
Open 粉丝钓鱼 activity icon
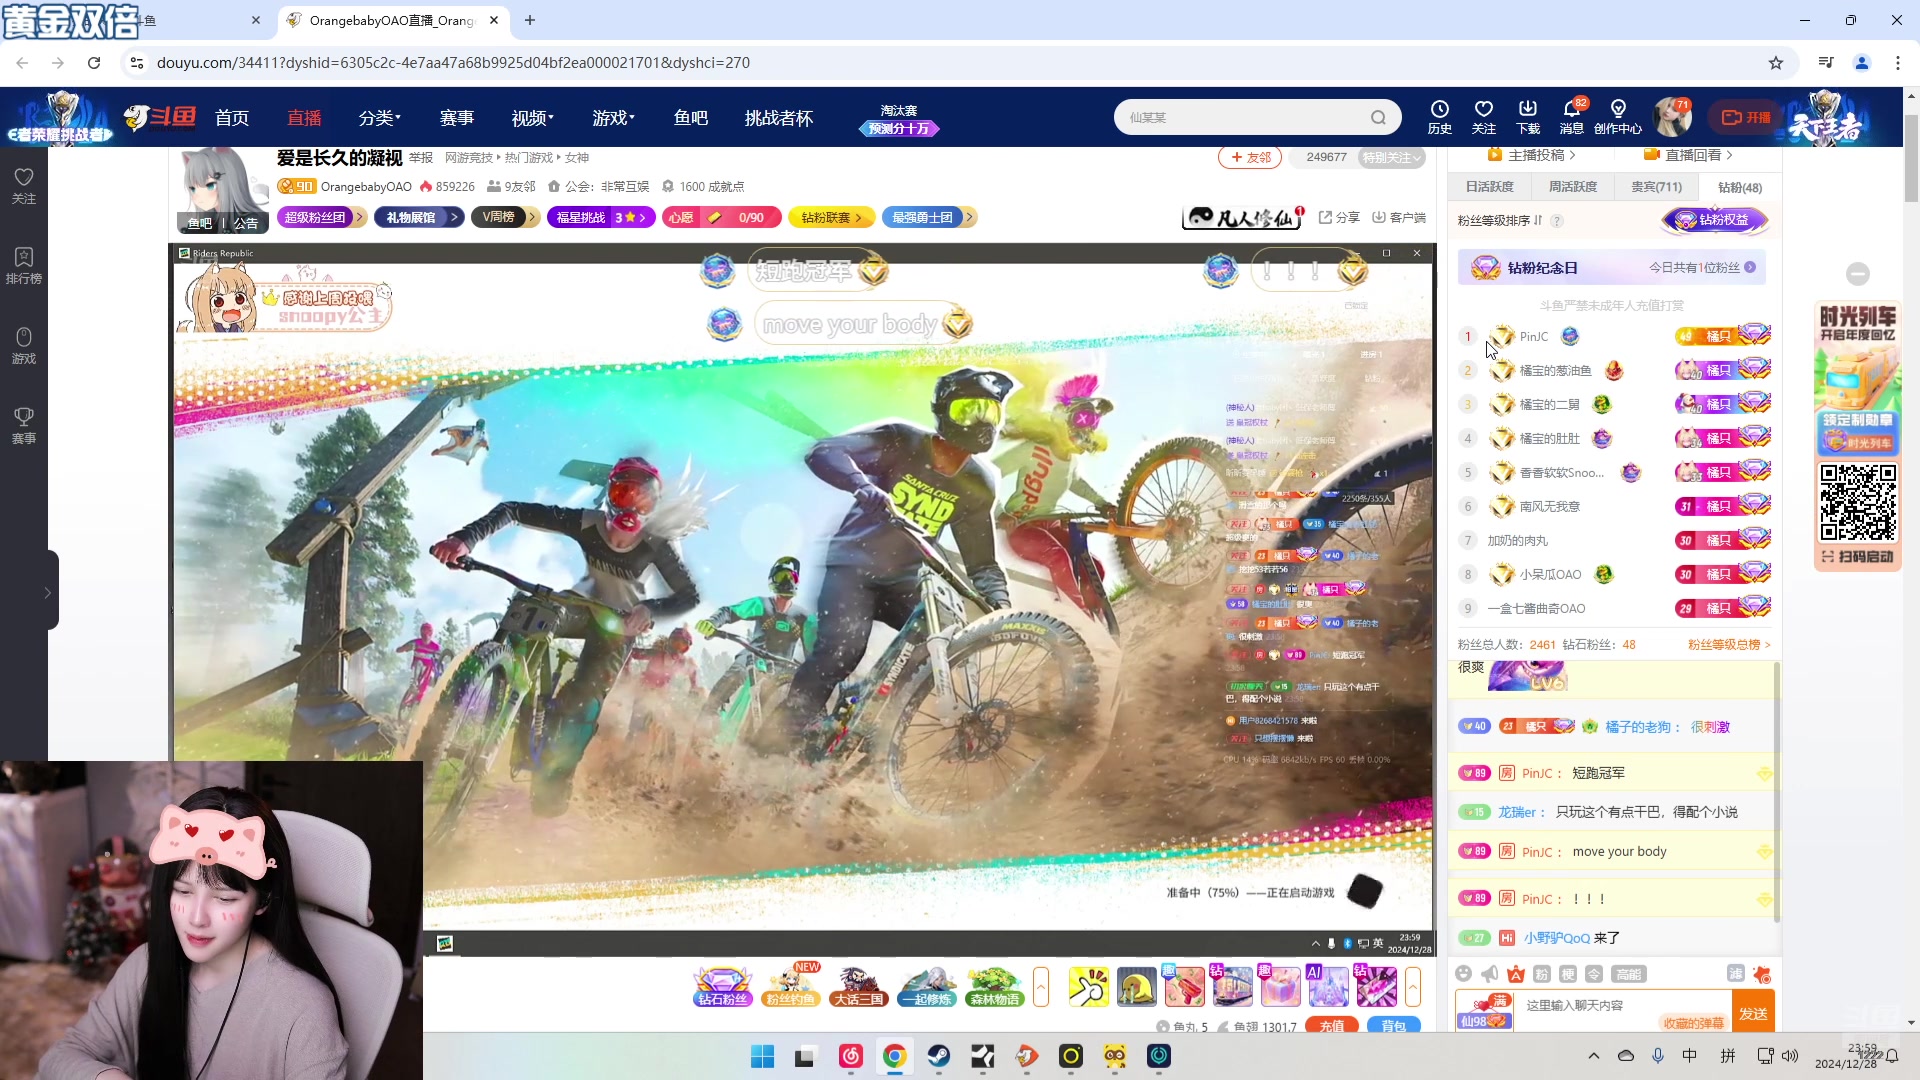tap(790, 987)
